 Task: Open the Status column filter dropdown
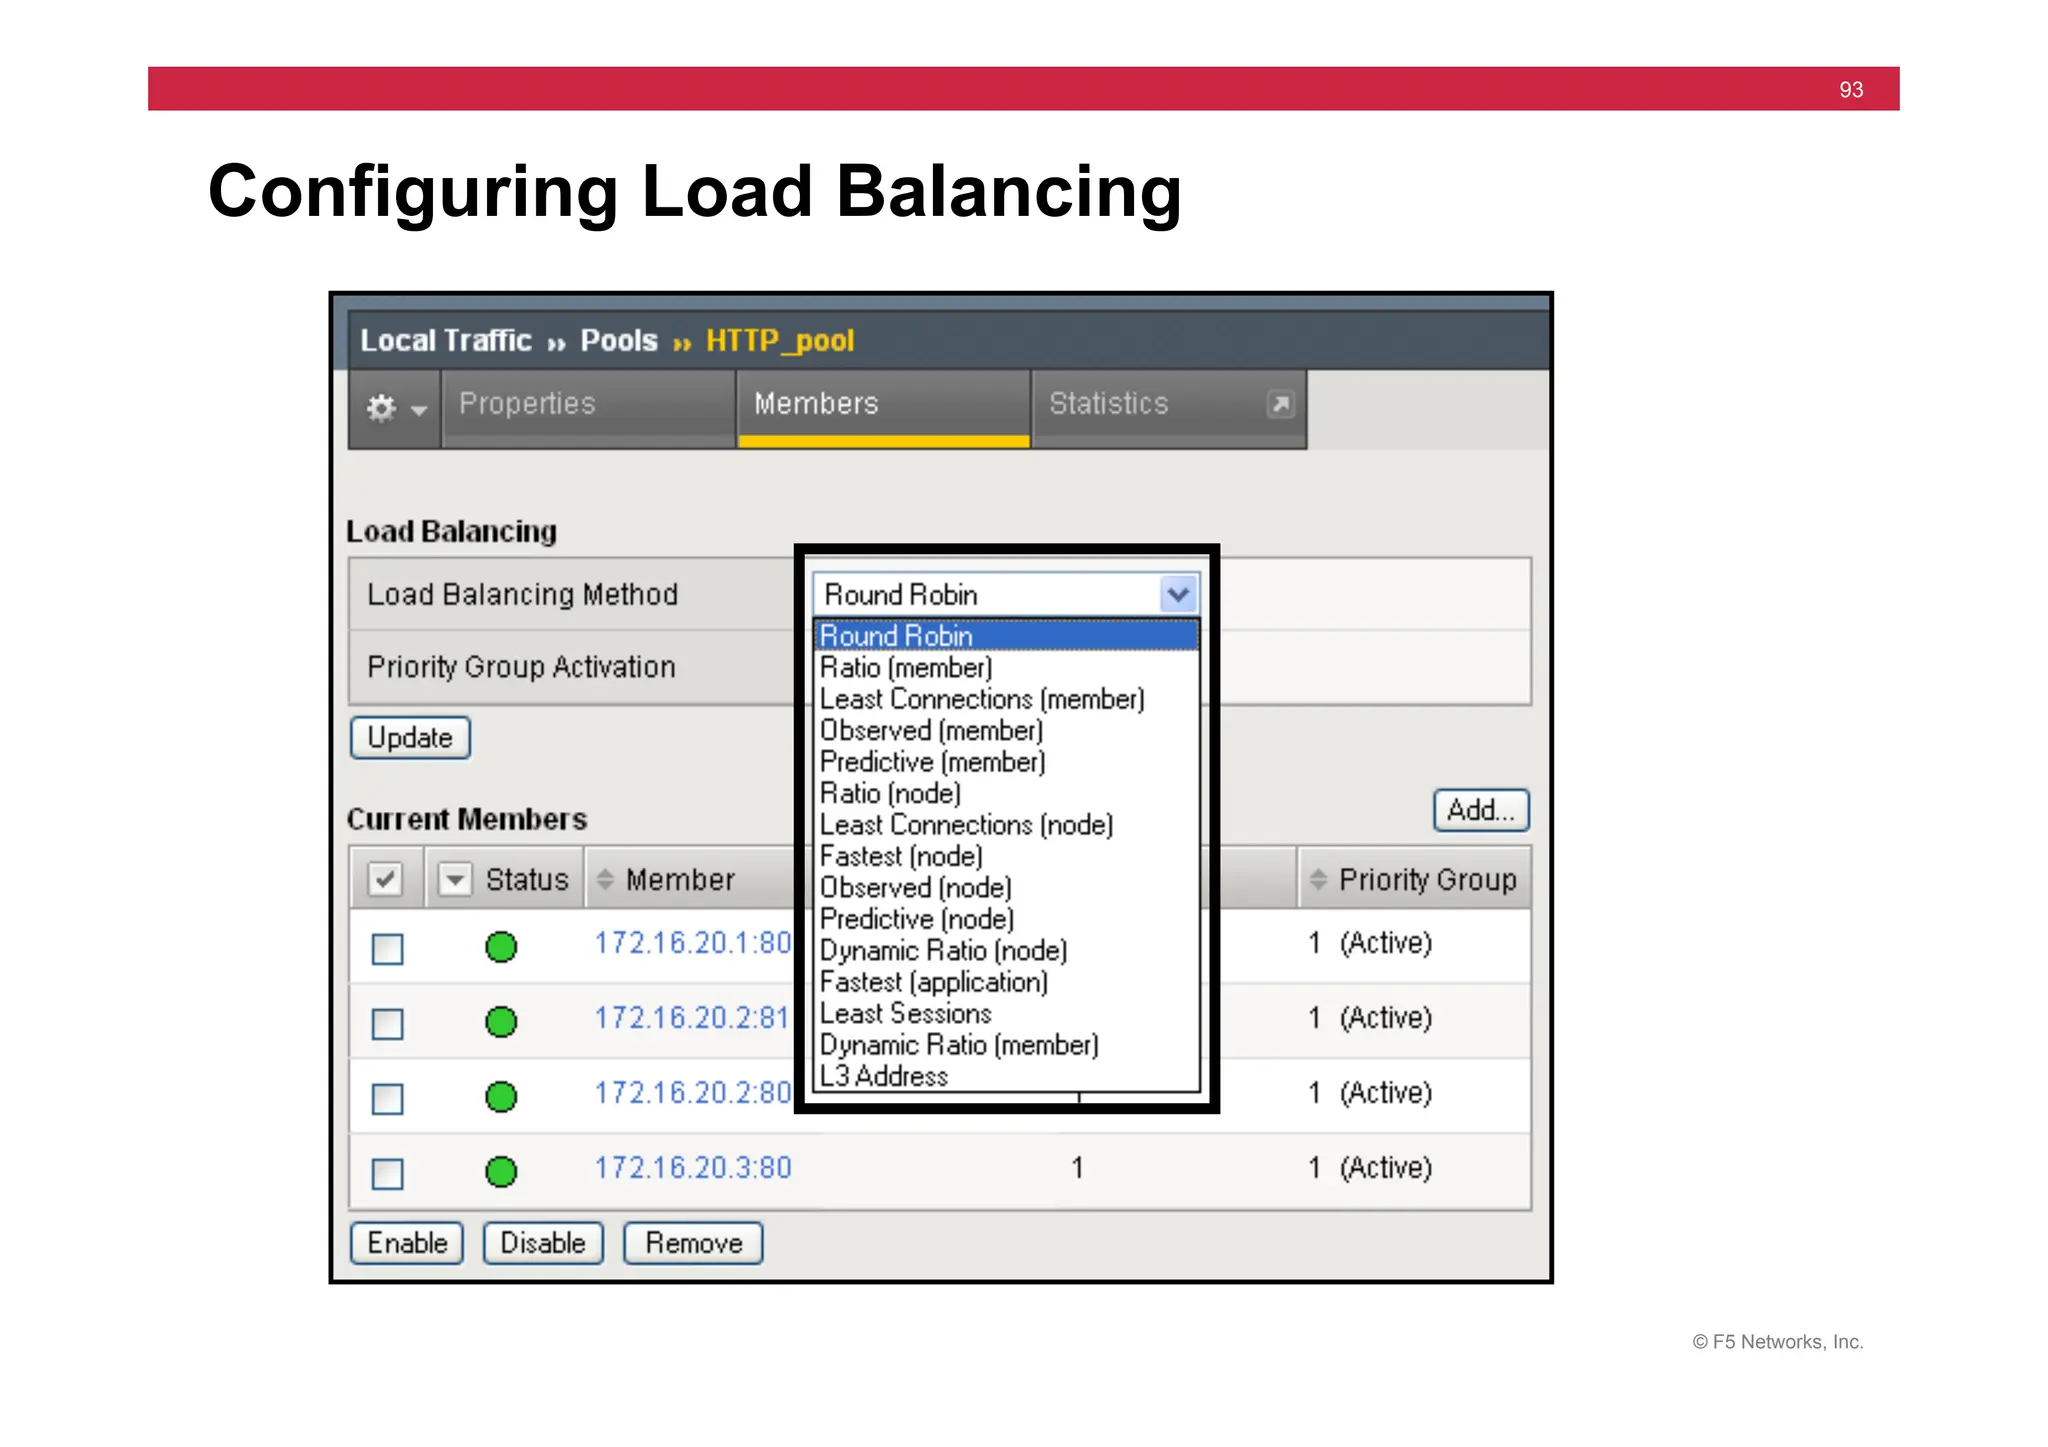455,879
